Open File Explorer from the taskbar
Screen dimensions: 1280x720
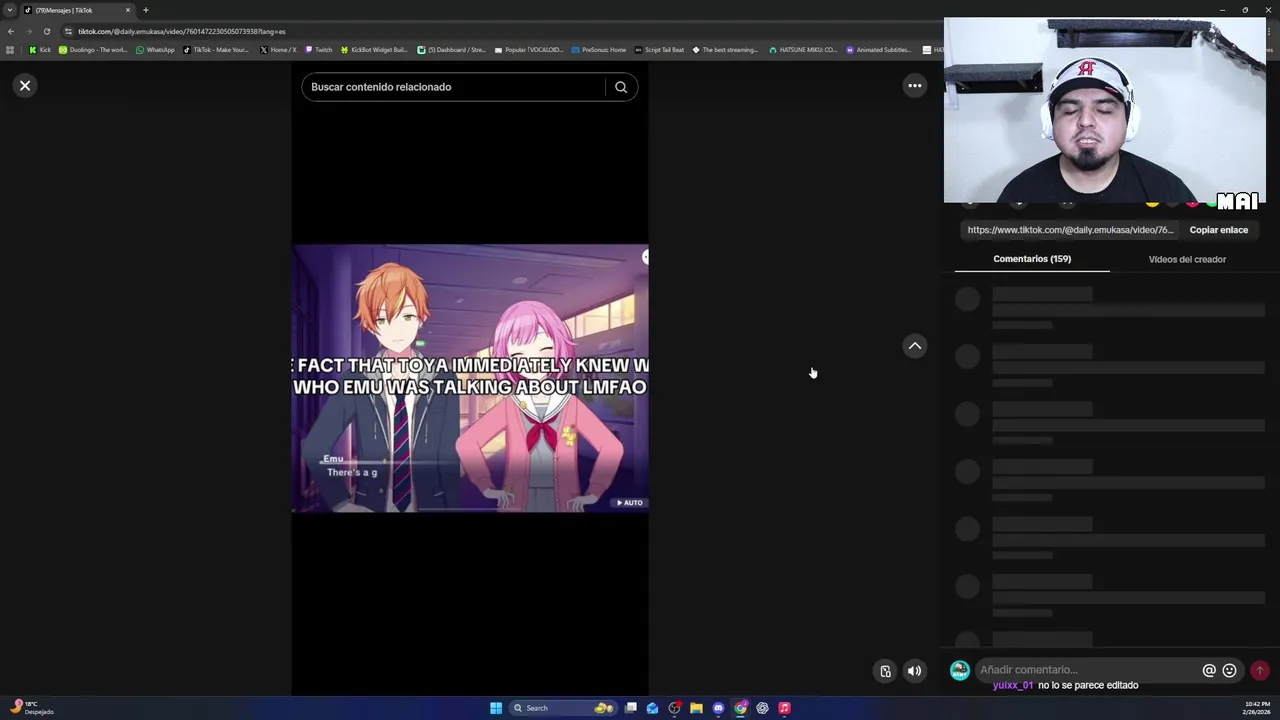click(696, 708)
